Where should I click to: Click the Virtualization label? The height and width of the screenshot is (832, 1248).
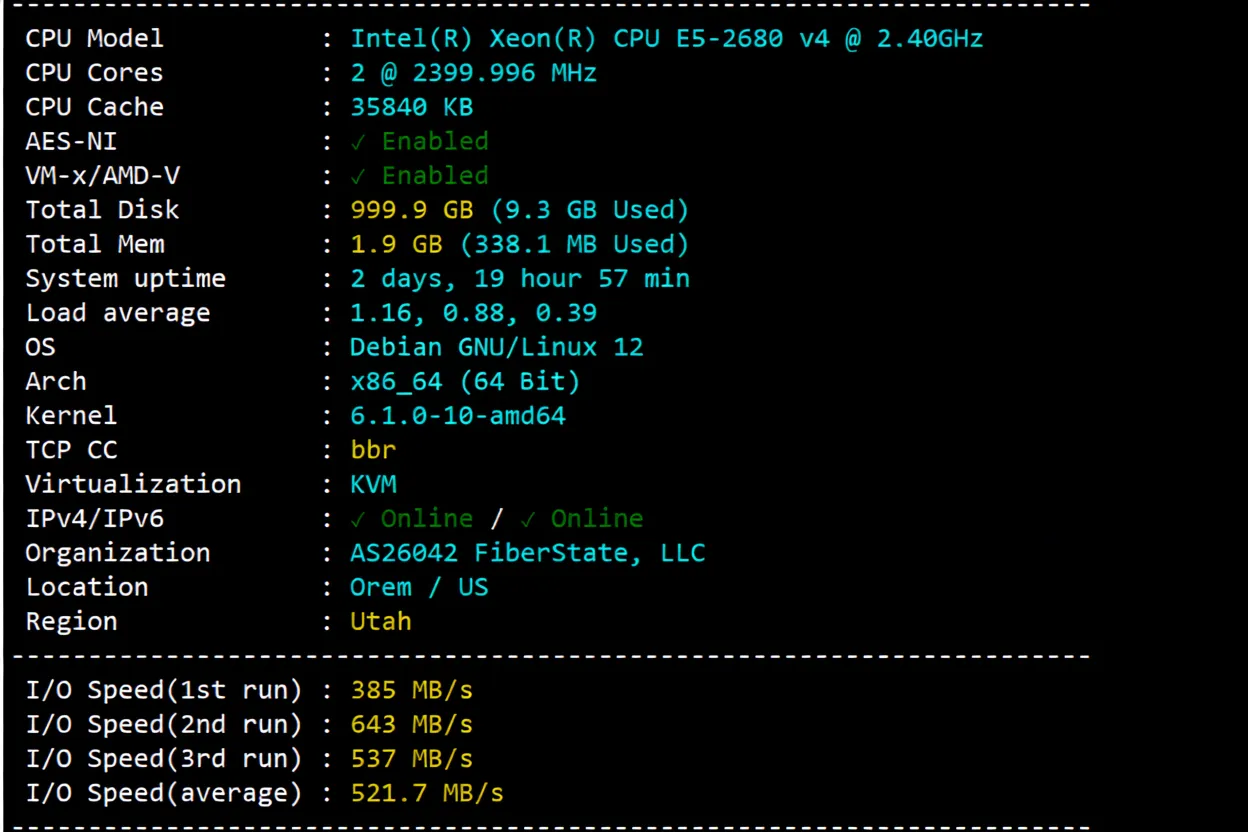click(133, 484)
